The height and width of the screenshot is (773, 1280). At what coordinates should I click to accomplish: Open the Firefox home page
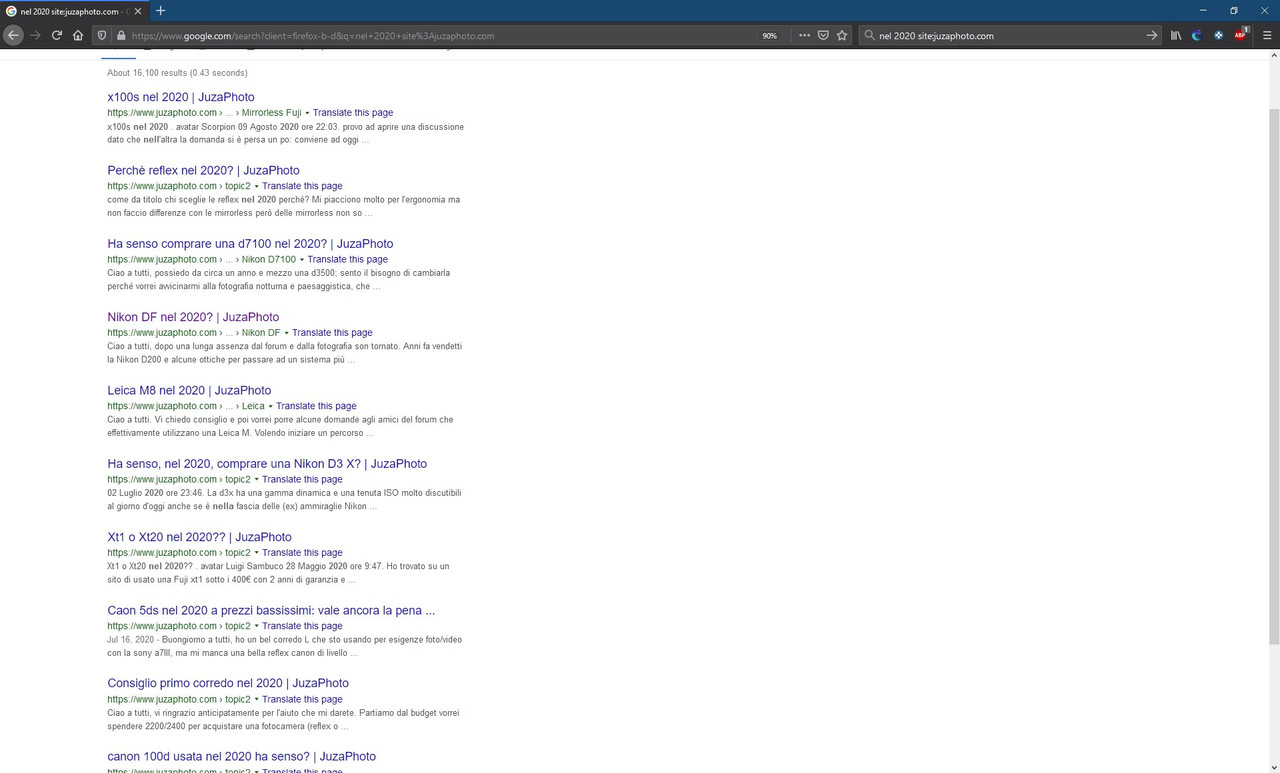click(x=78, y=35)
